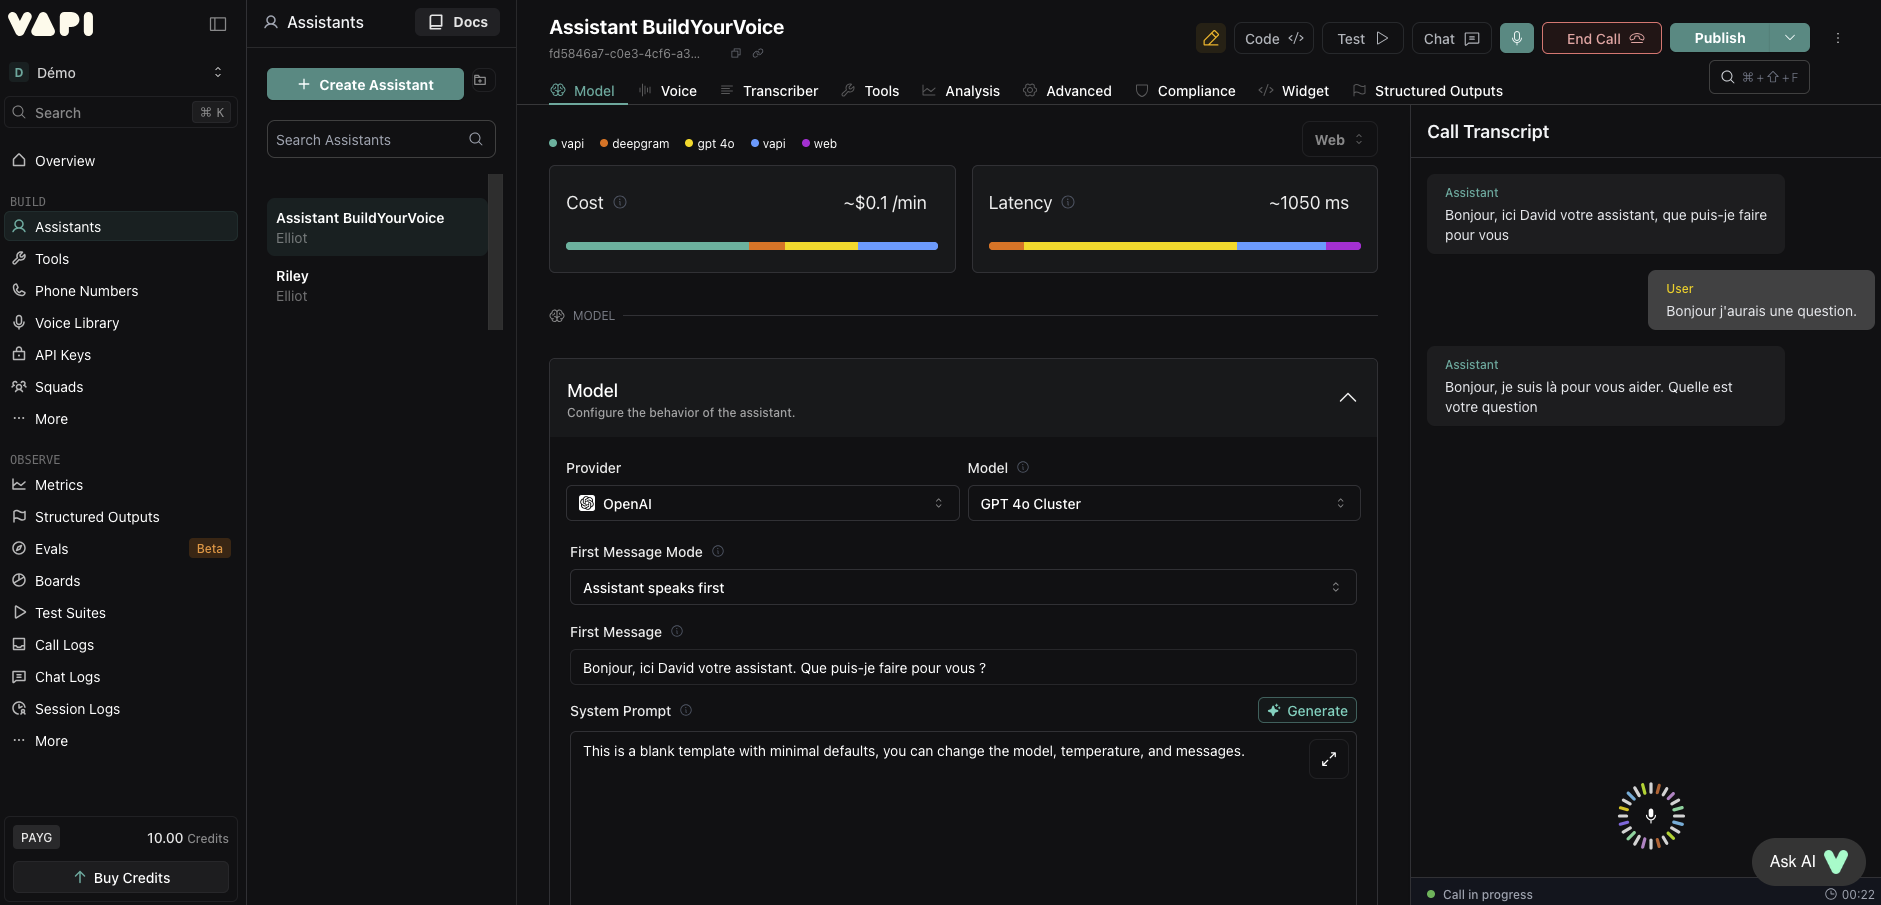This screenshot has width=1881, height=905.
Task: Click the animated microphone call indicator
Action: [x=1651, y=816]
